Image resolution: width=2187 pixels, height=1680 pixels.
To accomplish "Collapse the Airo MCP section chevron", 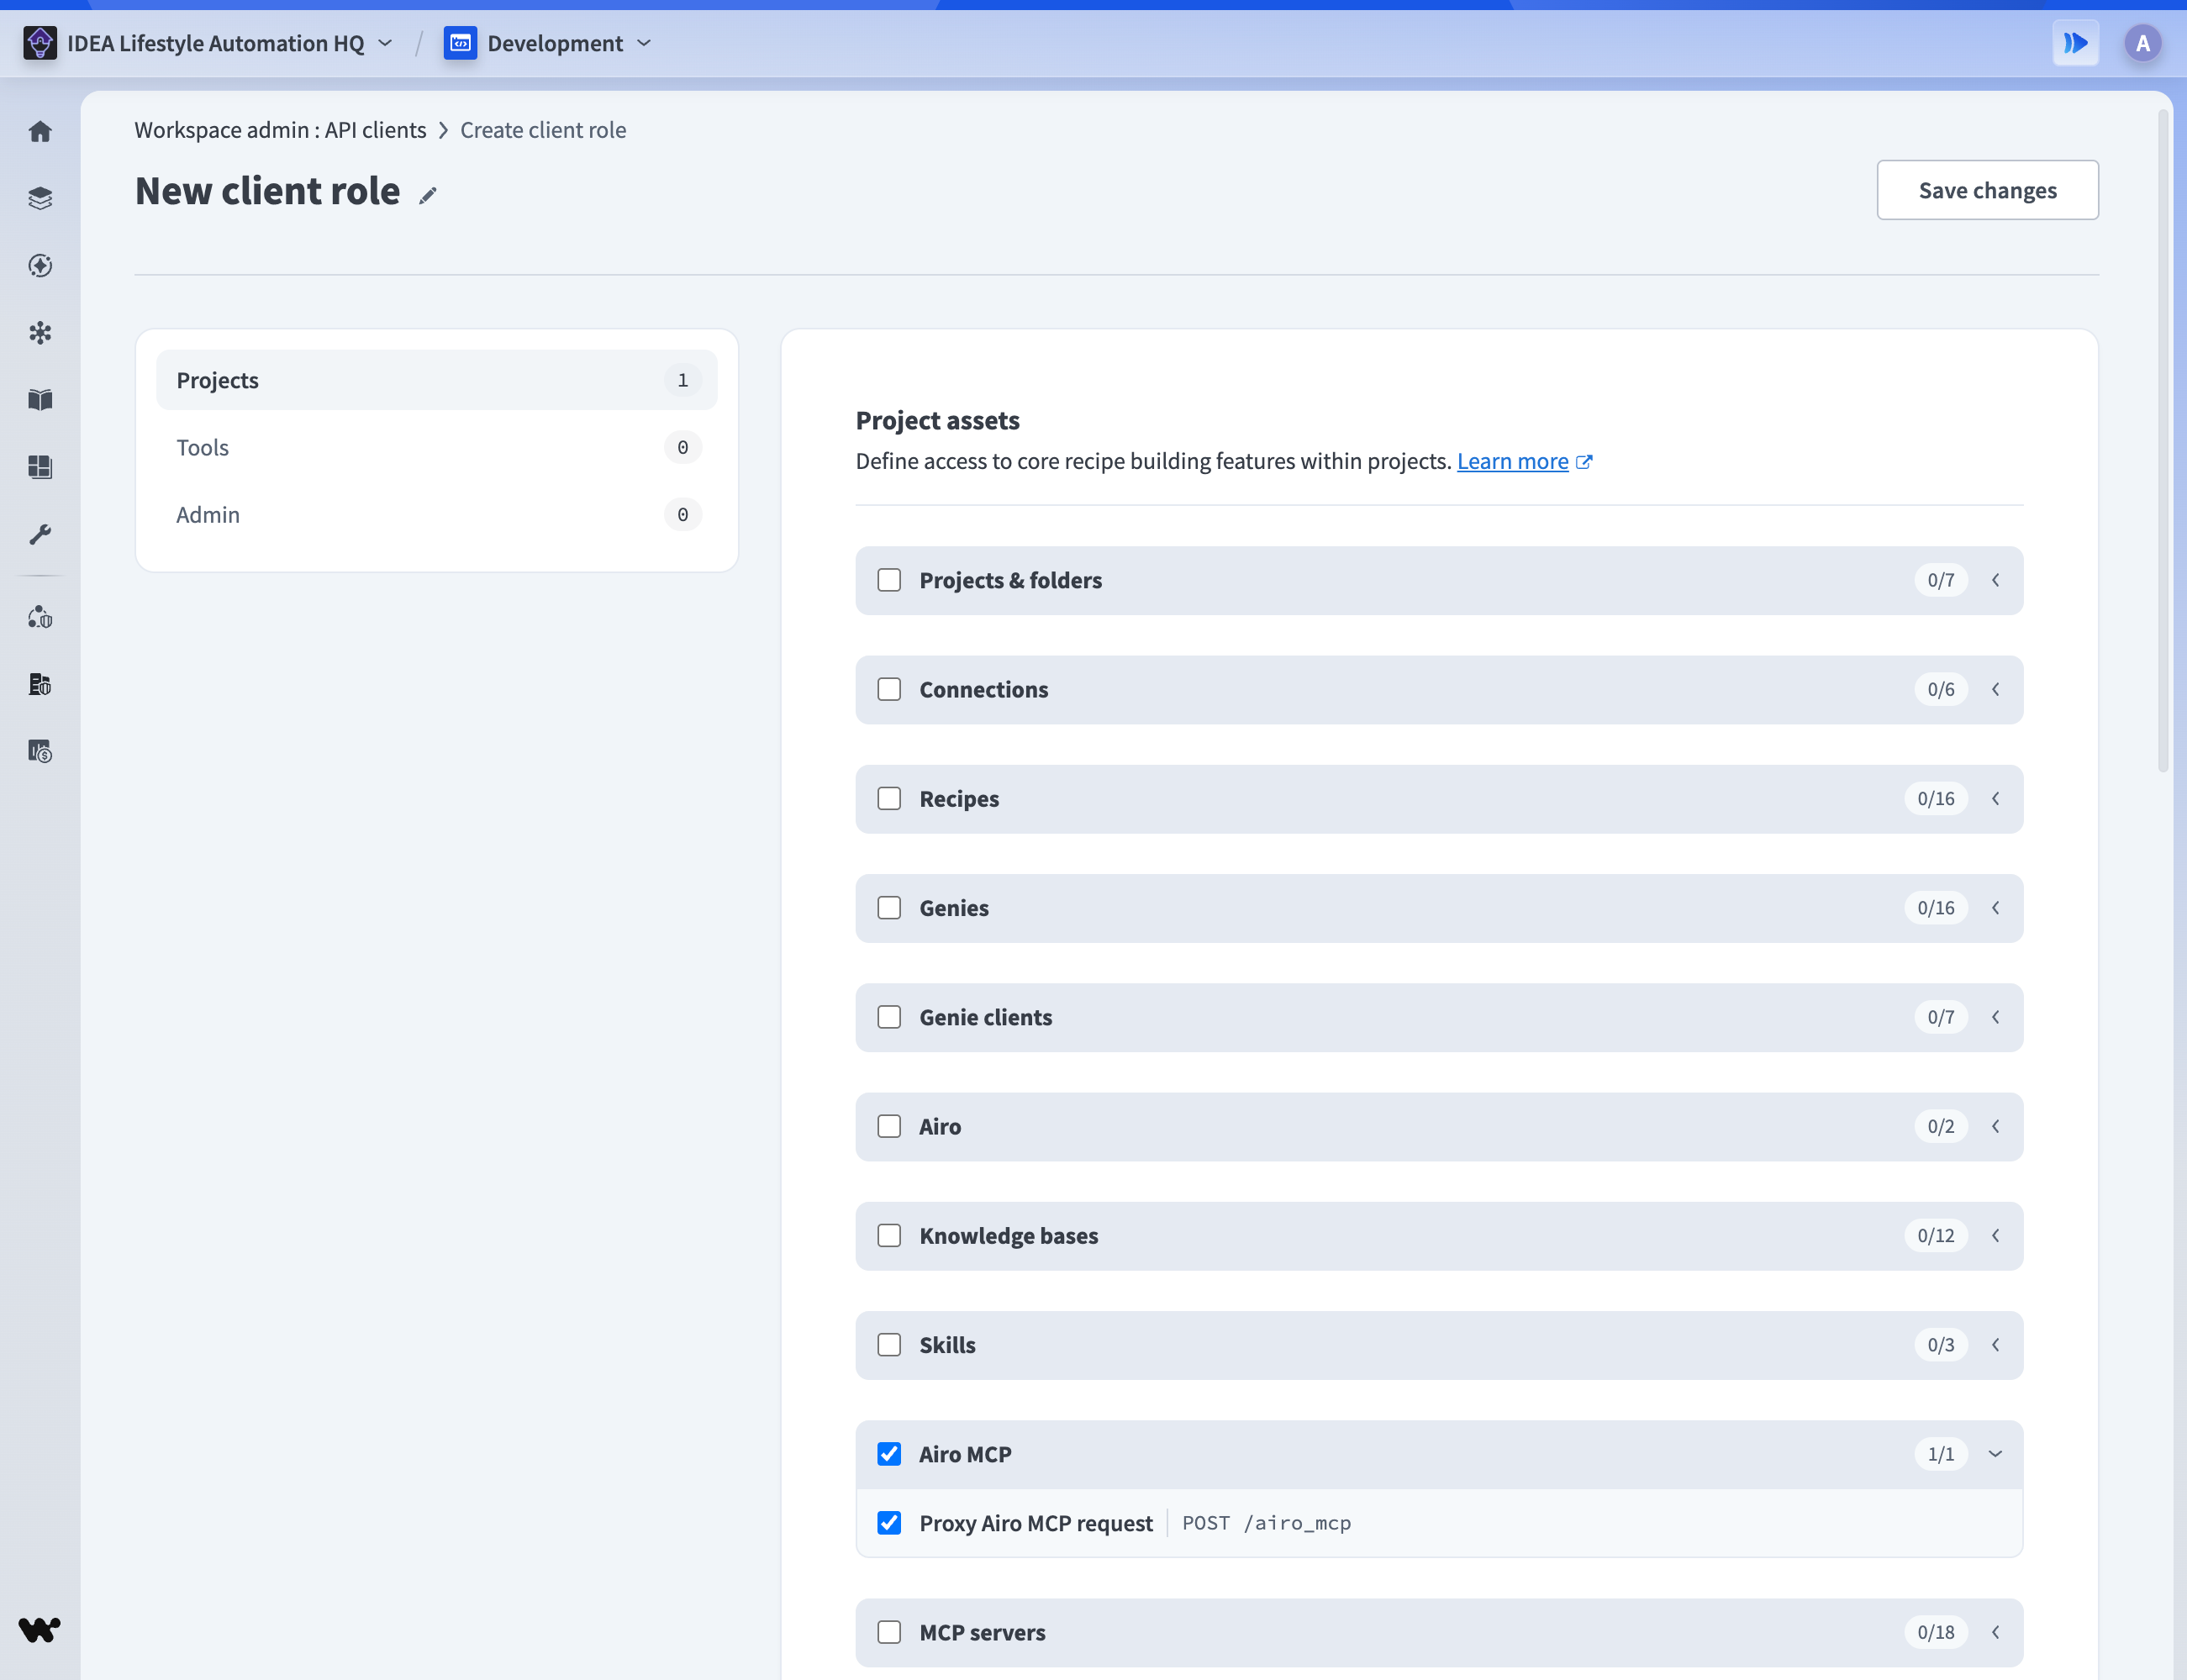I will 1996,1454.
